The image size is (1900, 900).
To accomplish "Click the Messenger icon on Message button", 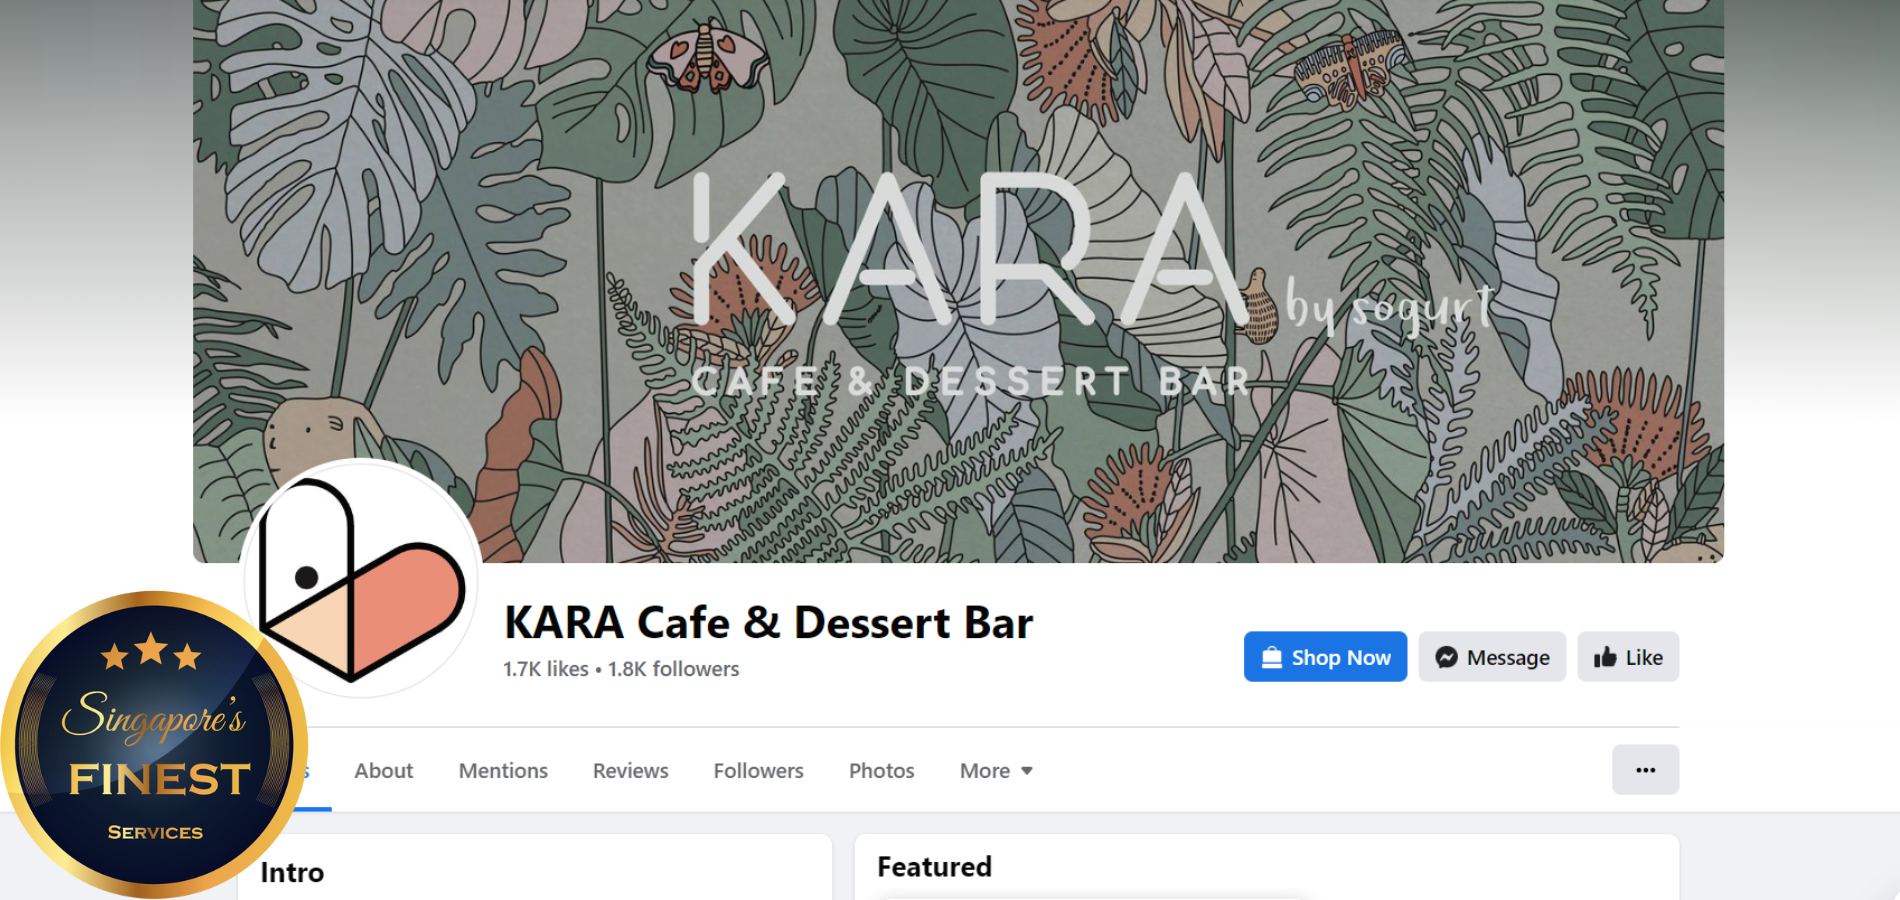I will pyautogui.click(x=1446, y=657).
